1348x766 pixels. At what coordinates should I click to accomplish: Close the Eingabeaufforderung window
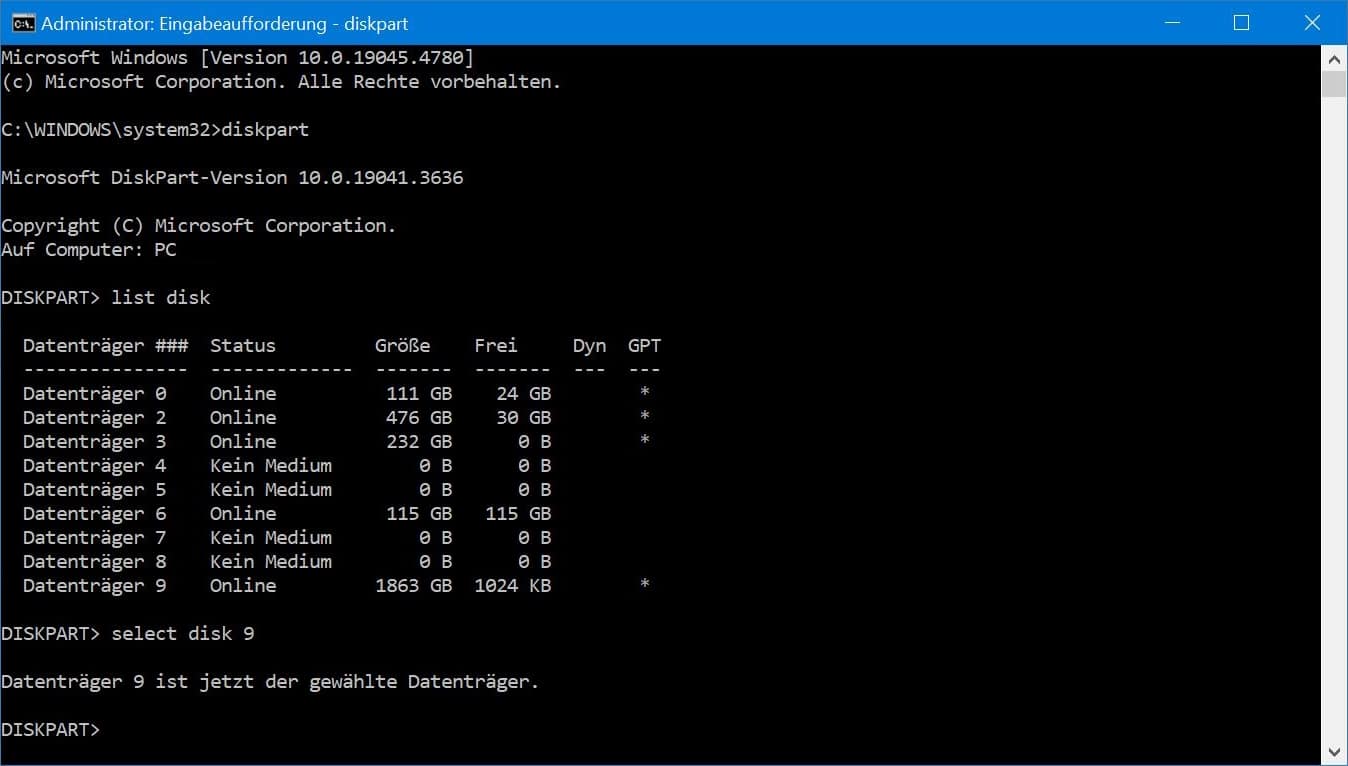click(1311, 22)
